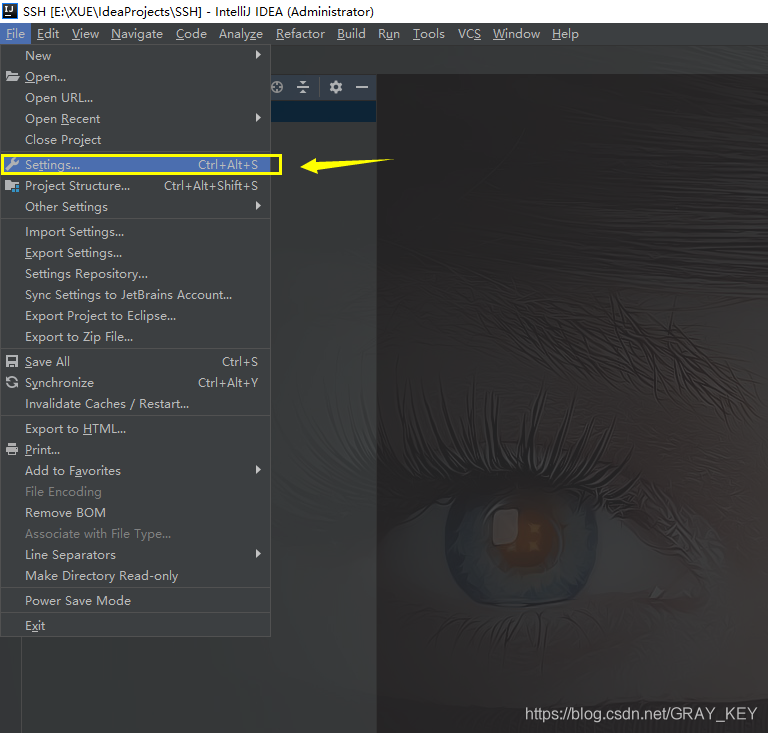Select Make Directory Read-only
This screenshot has height=733, width=768.
tap(136, 576)
